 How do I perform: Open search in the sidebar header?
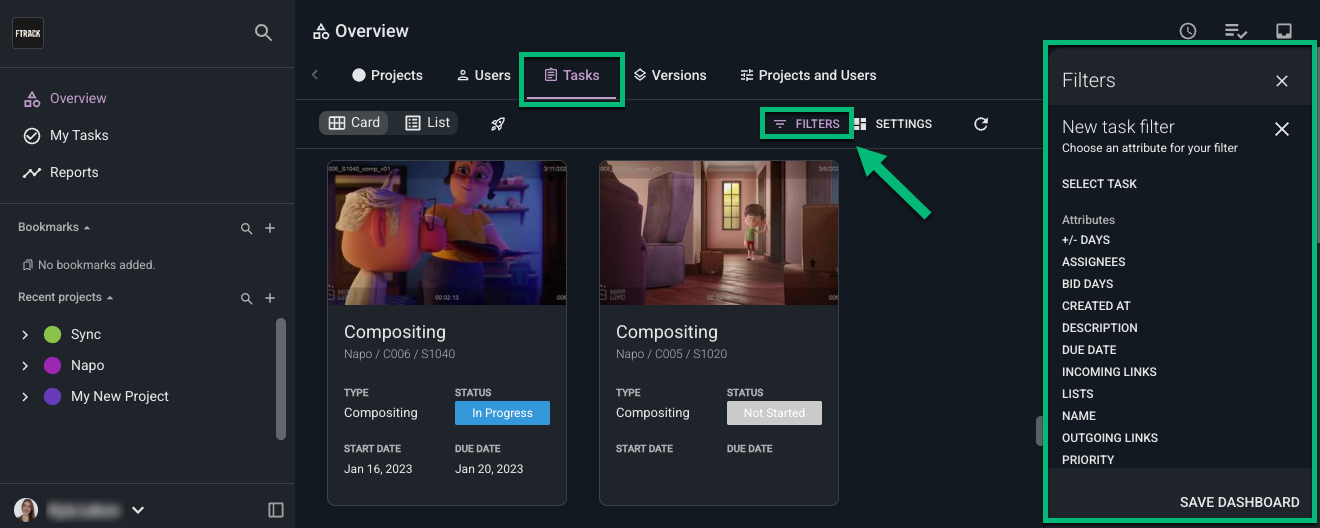coord(263,33)
